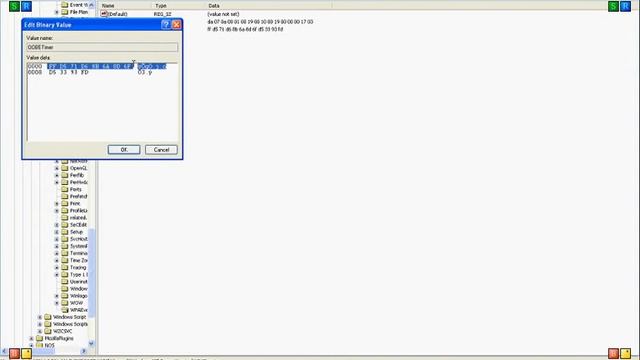Click the OpenGL folder icon
640x360 pixels.
click(x=64, y=168)
